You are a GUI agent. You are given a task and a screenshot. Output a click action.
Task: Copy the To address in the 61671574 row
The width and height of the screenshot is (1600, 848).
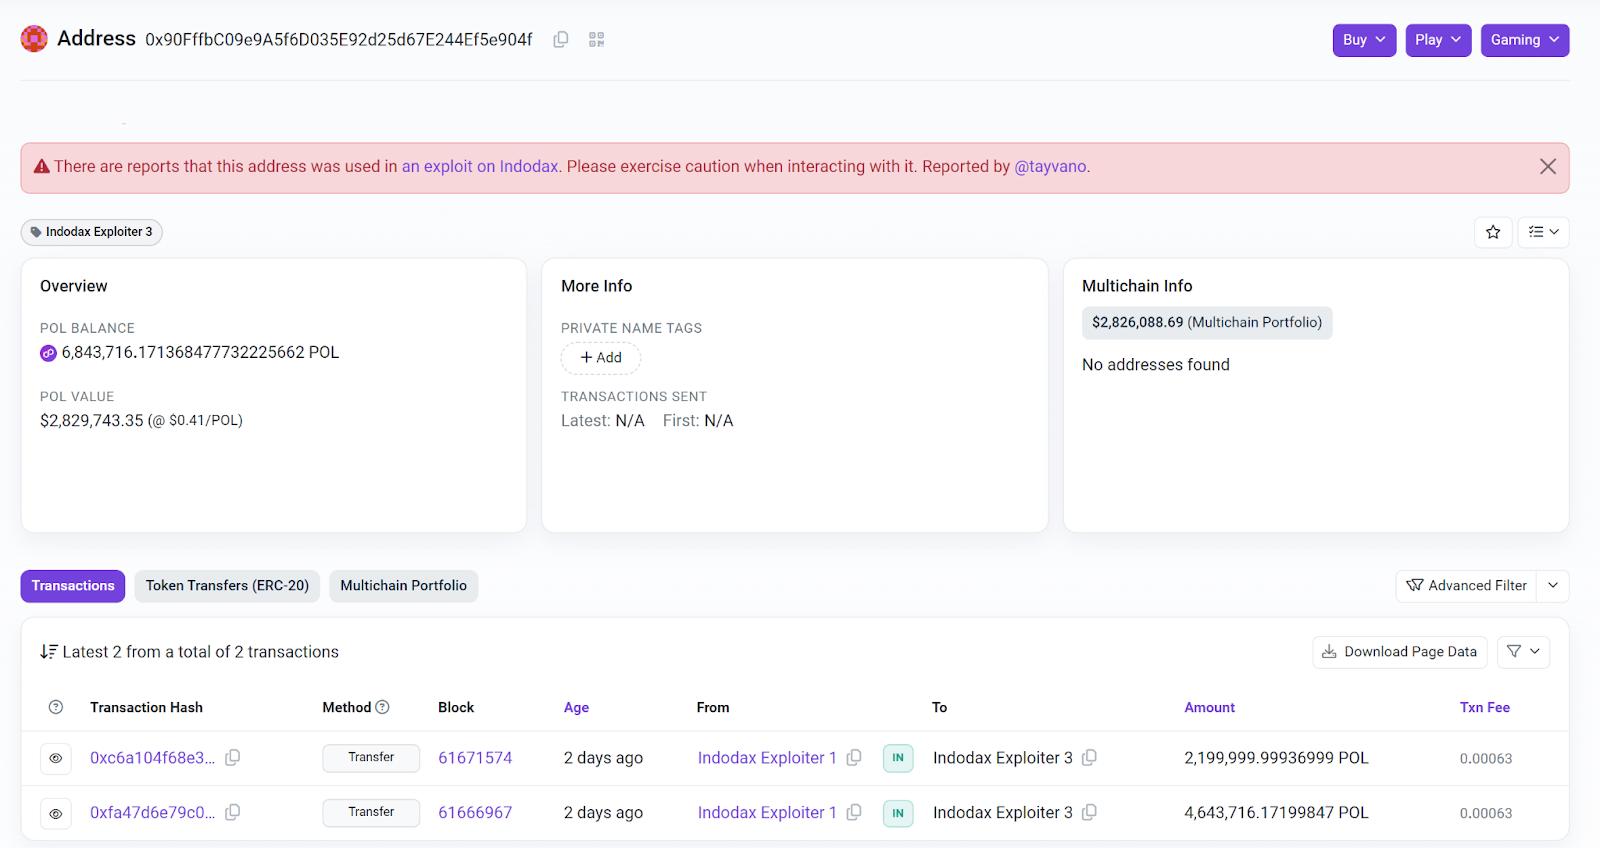[x=1090, y=758]
